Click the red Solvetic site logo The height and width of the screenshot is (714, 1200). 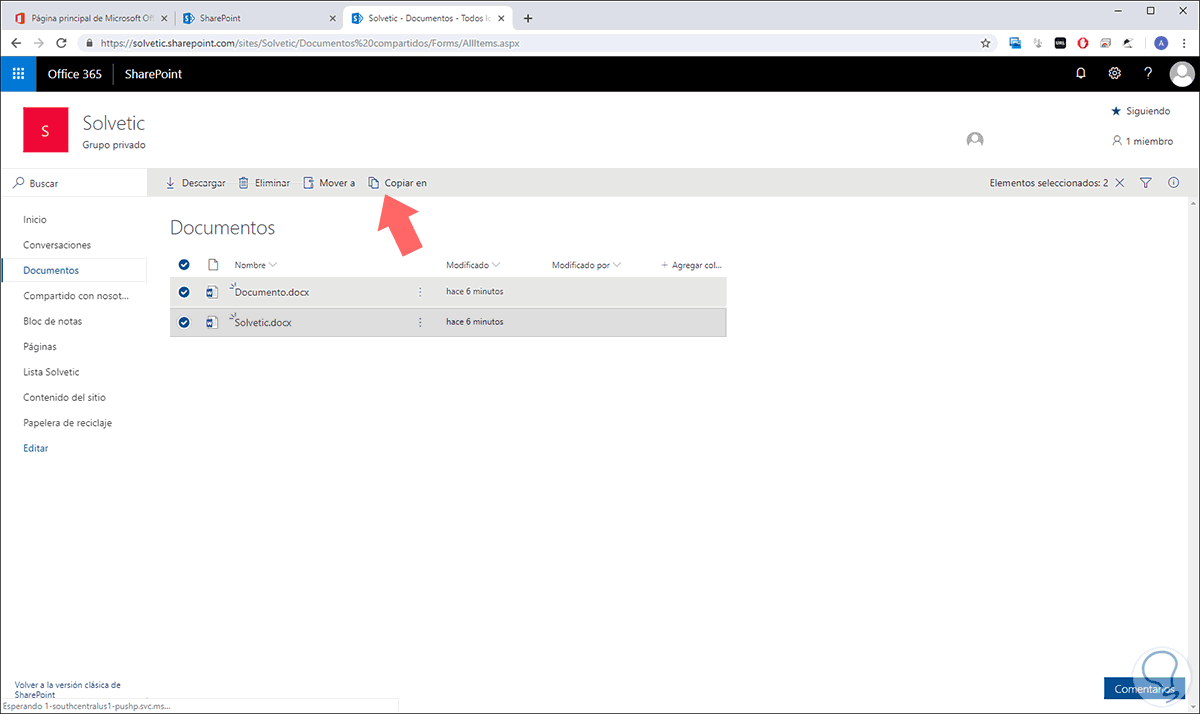click(45, 131)
